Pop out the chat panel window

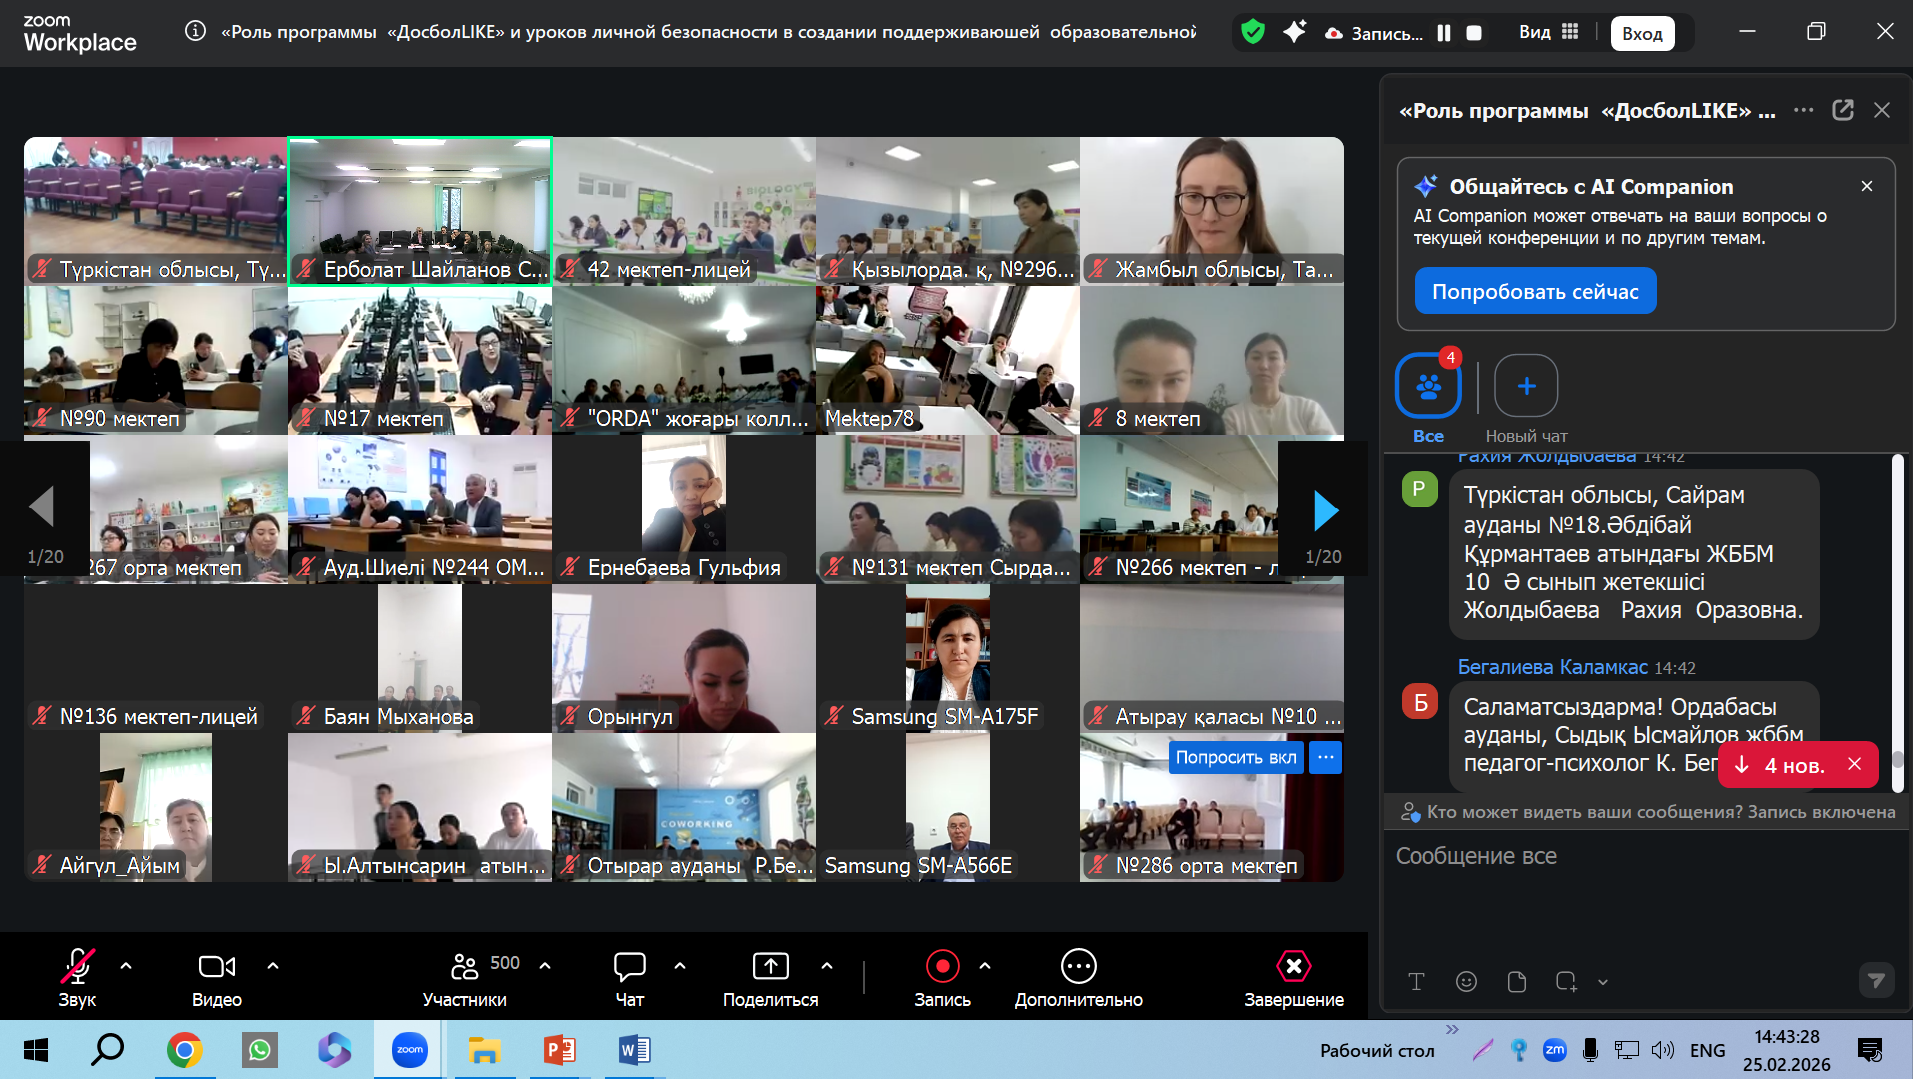[x=1843, y=110]
